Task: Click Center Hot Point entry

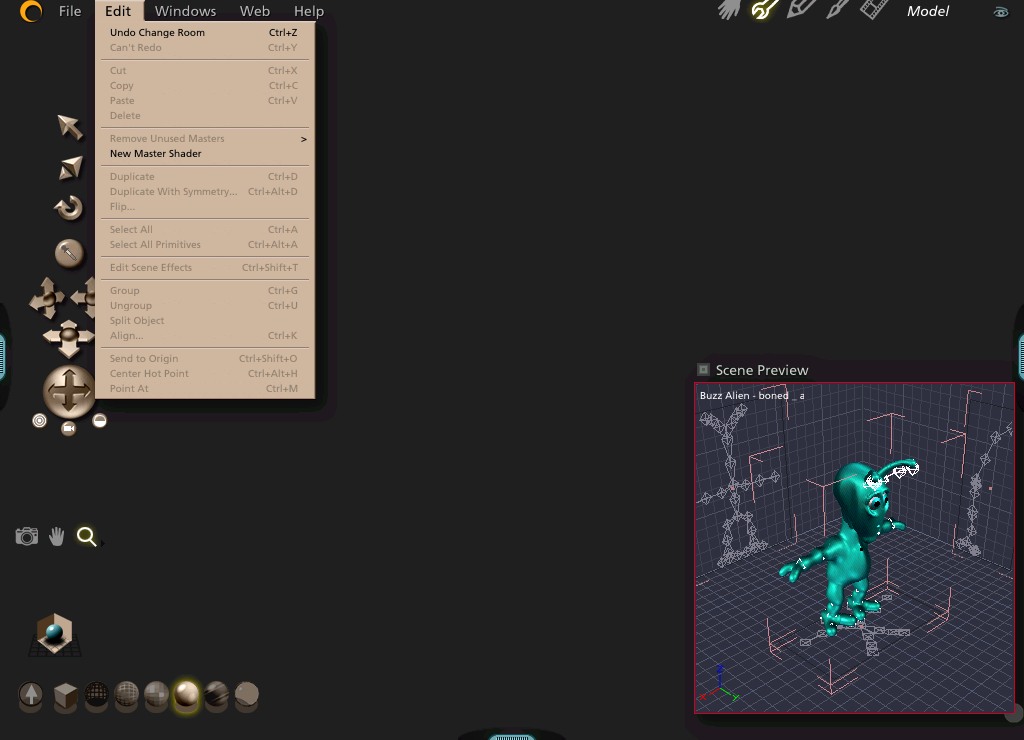Action: tap(204, 374)
